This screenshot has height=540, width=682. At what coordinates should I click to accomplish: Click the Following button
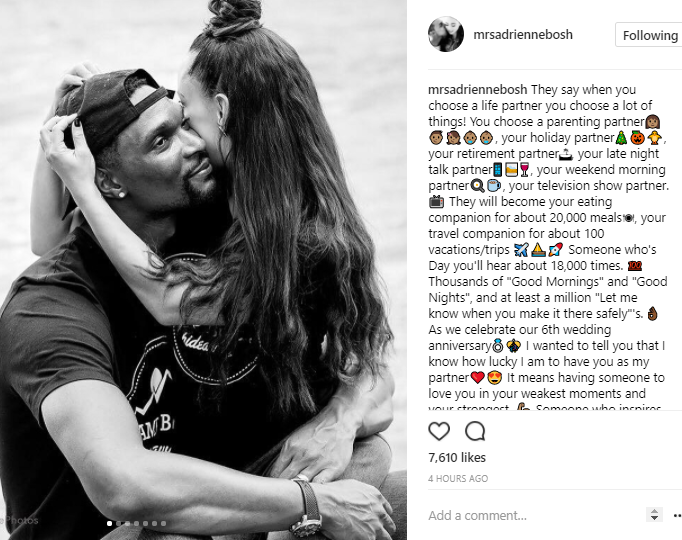[650, 35]
